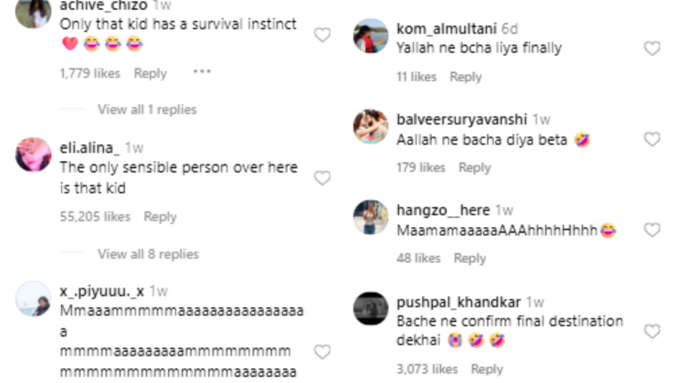Open three-dot options on achive_chizo comment
680x383 pixels.
[202, 72]
